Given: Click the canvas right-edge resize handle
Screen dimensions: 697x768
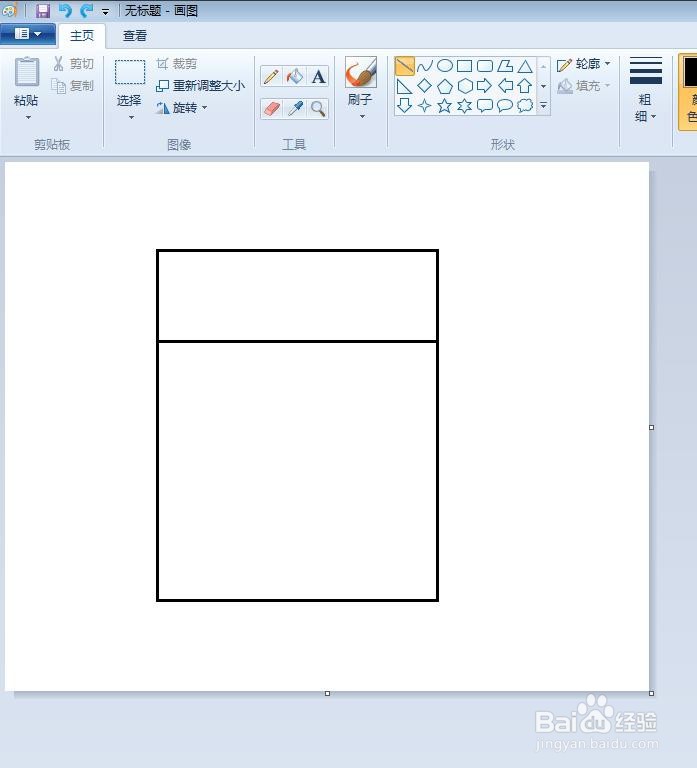Looking at the screenshot, I should pyautogui.click(x=651, y=428).
